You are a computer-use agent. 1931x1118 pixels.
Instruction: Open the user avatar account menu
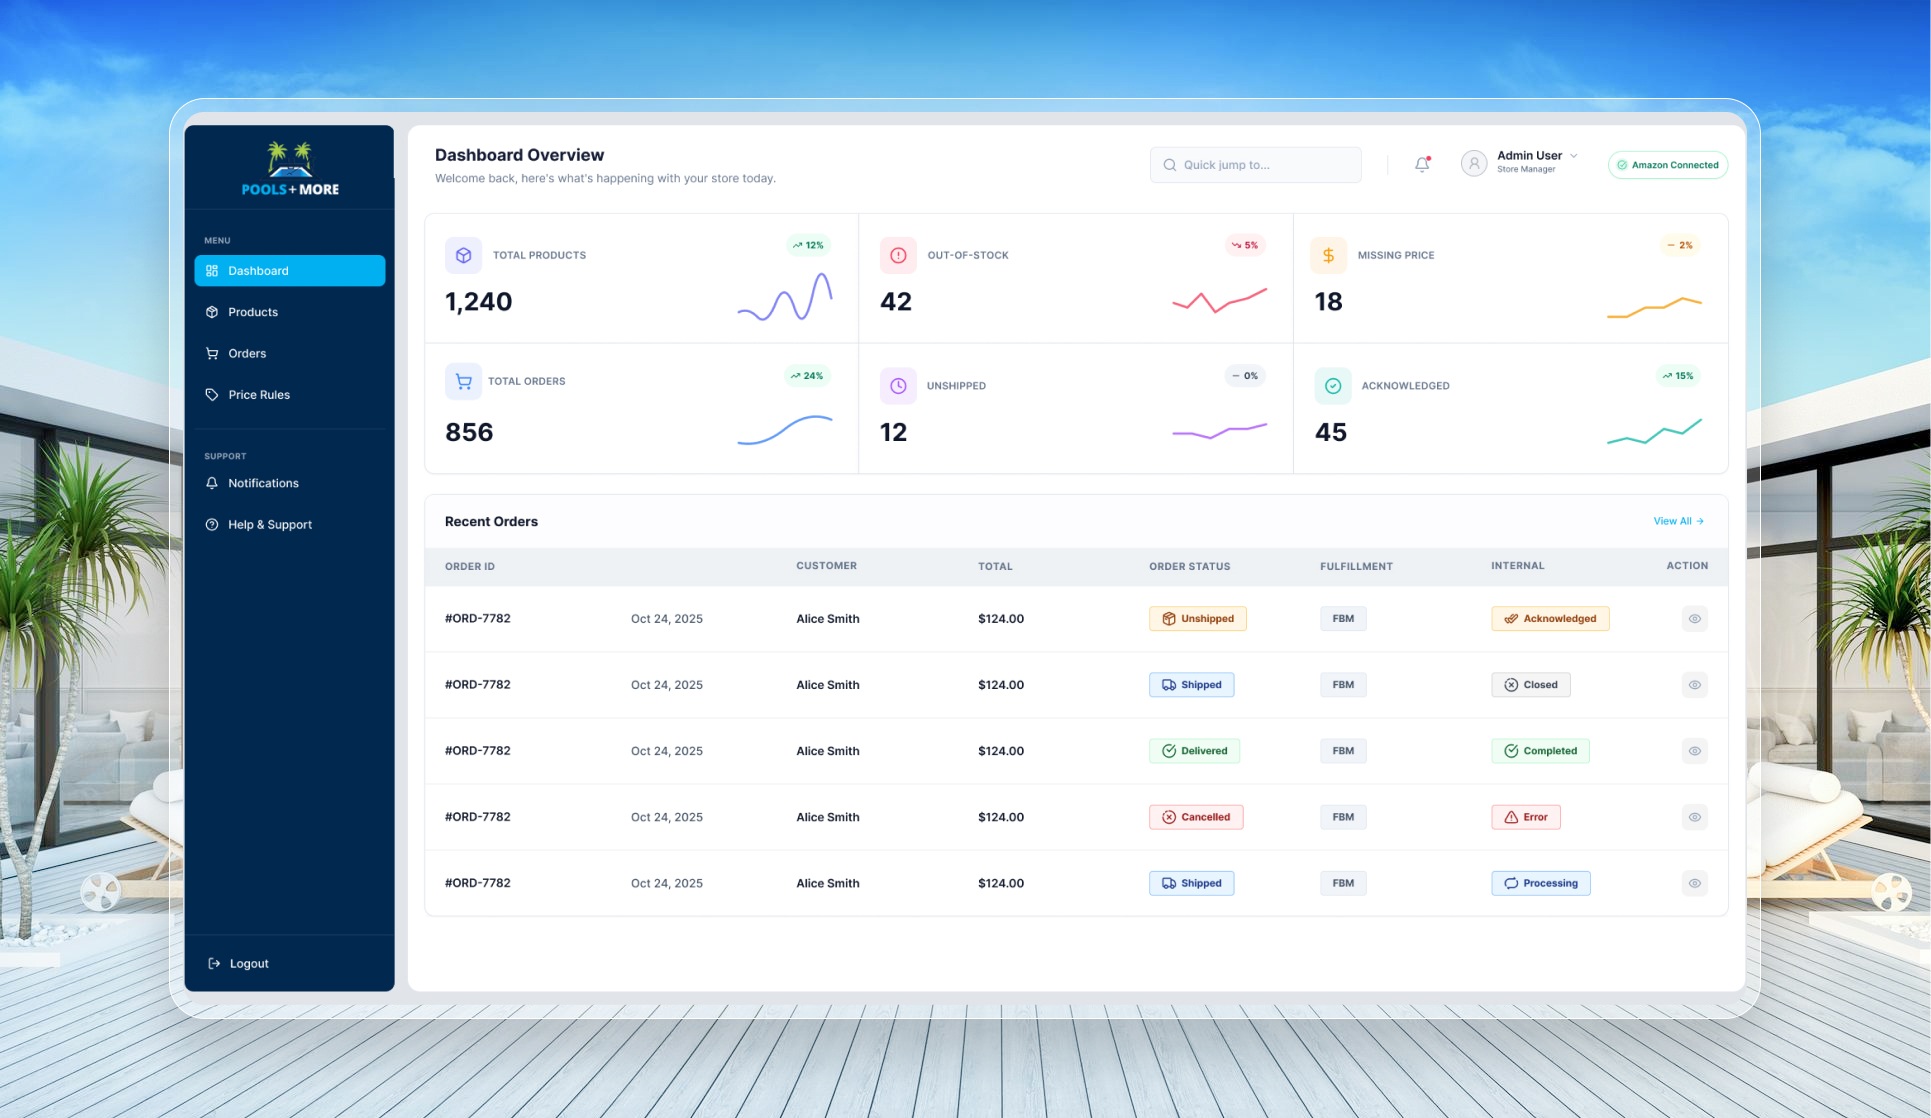click(x=1473, y=163)
